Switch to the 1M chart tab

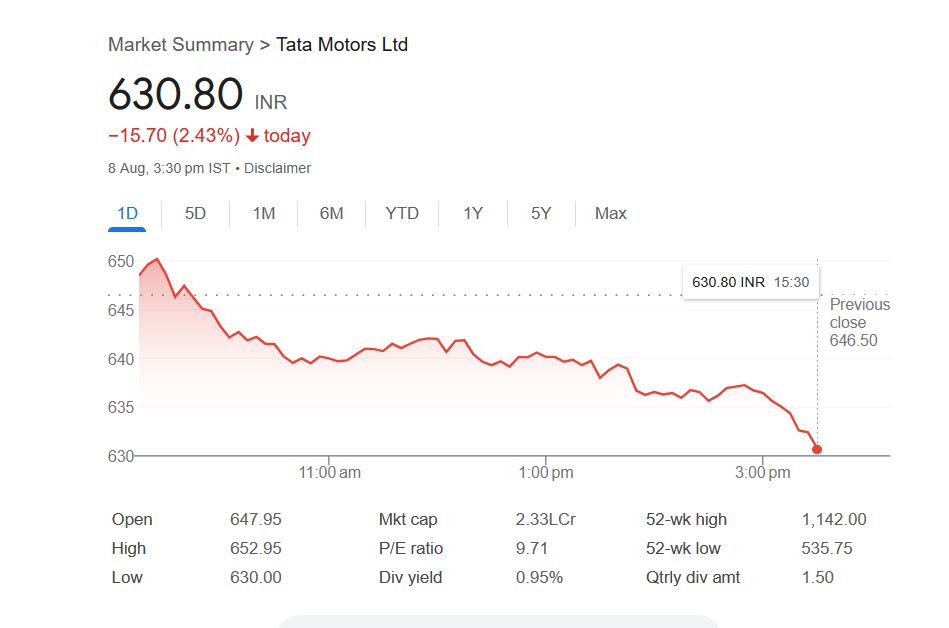[x=264, y=213]
